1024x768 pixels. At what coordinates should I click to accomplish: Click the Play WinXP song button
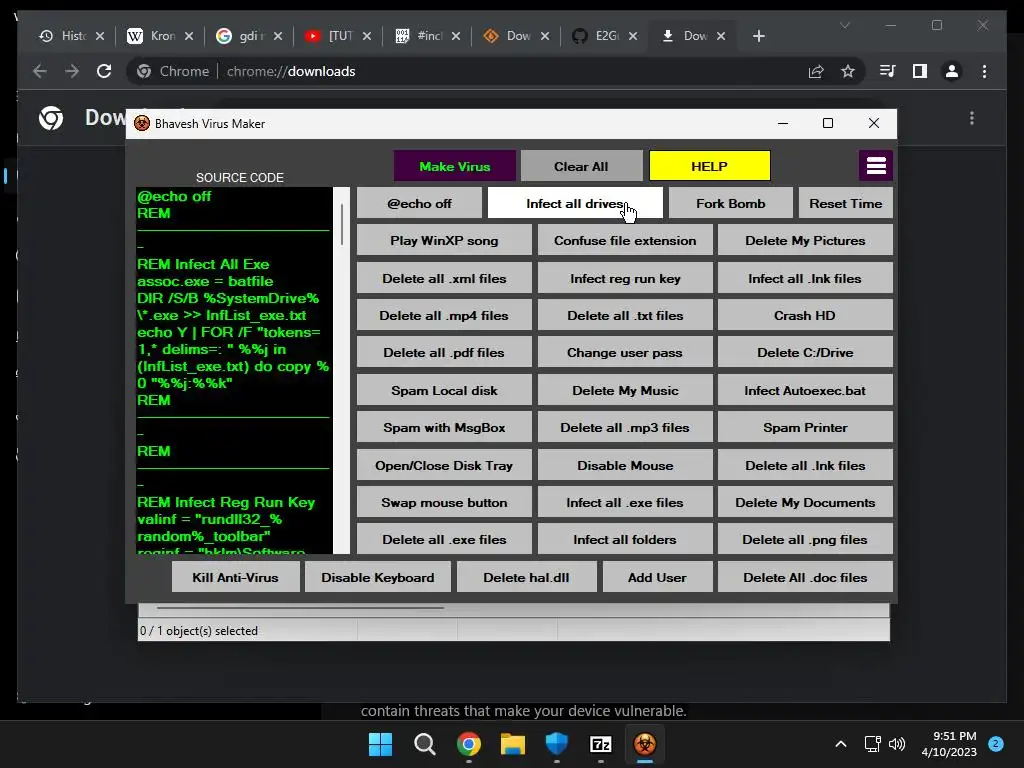coord(444,240)
